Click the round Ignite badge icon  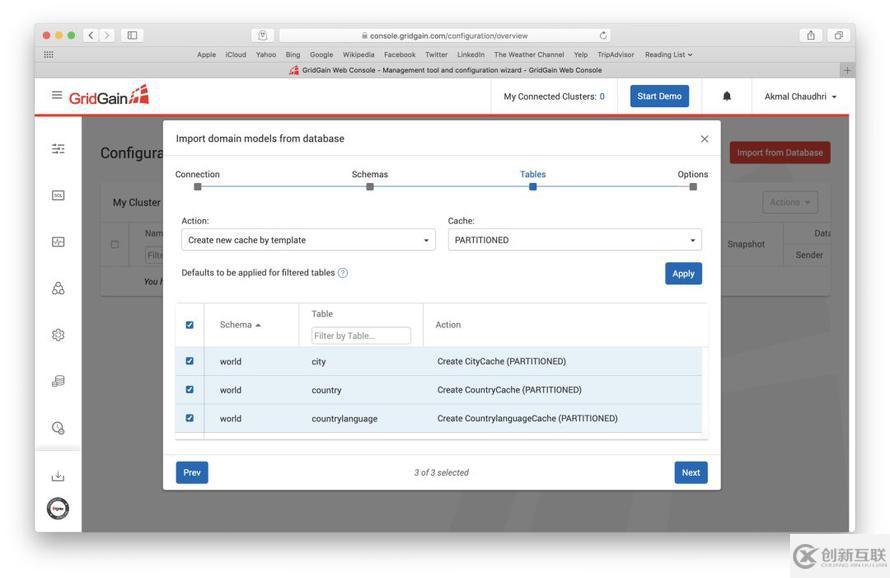pos(58,509)
